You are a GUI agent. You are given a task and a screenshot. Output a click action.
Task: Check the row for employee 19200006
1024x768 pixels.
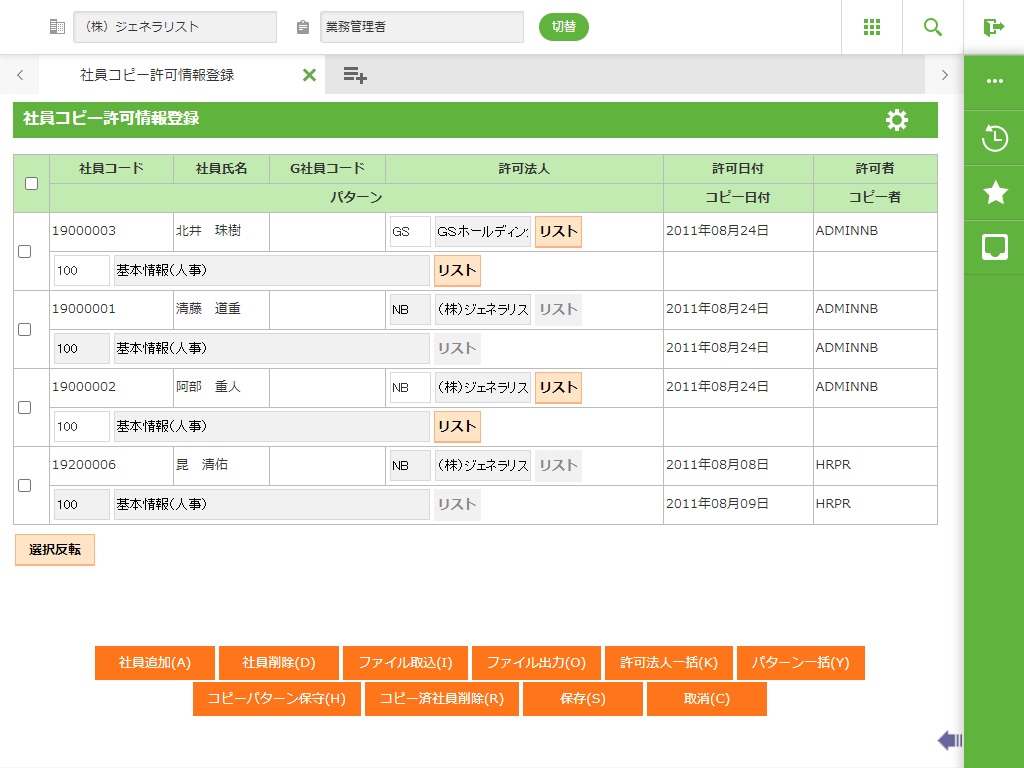pos(25,485)
